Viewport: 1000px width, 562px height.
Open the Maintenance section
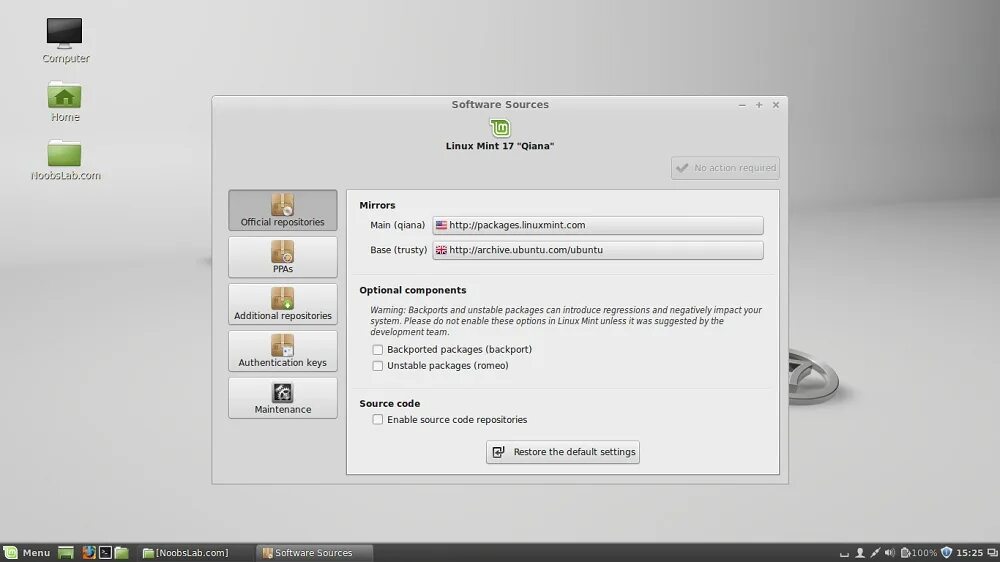tap(283, 397)
